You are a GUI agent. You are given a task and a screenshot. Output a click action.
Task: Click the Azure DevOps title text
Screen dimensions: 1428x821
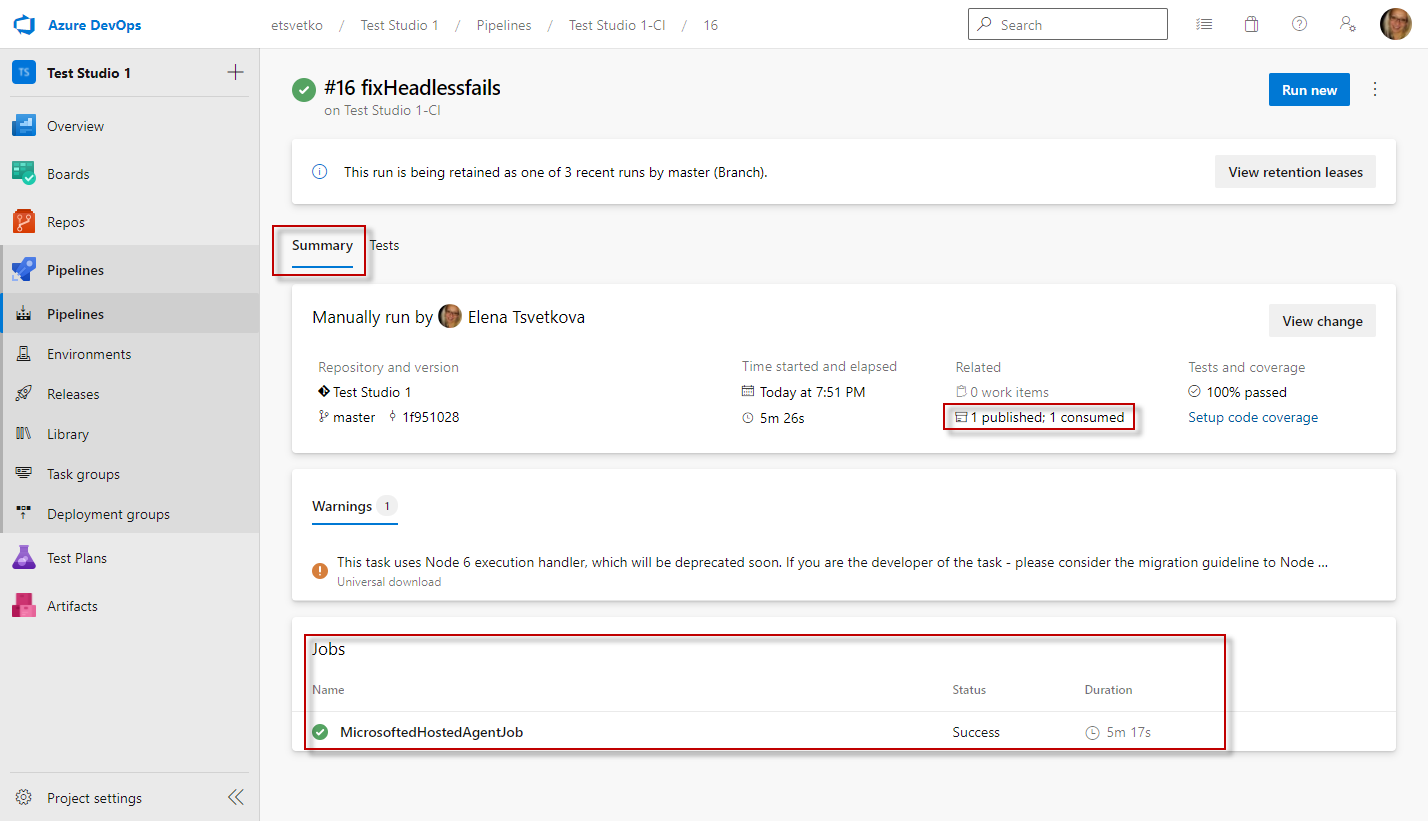coord(94,25)
